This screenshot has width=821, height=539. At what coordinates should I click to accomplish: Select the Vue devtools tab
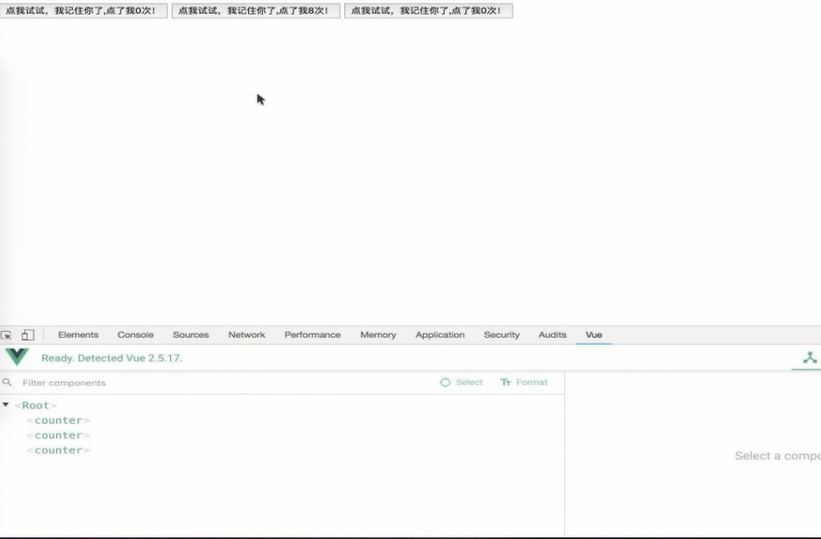(594, 335)
